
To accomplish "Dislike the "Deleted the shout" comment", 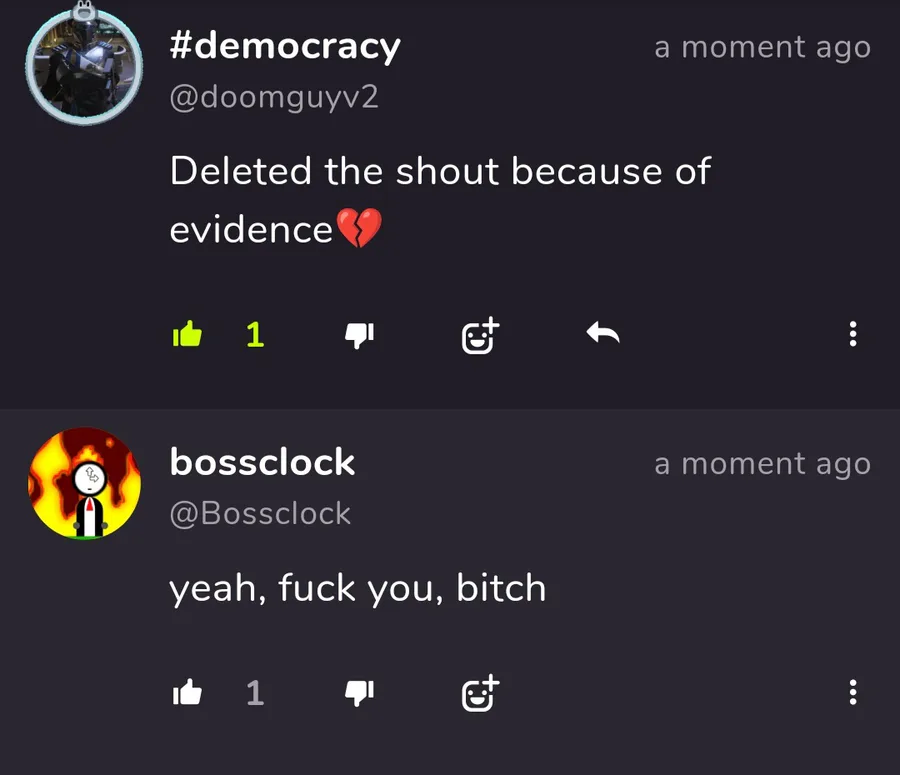I will click(x=359, y=335).
